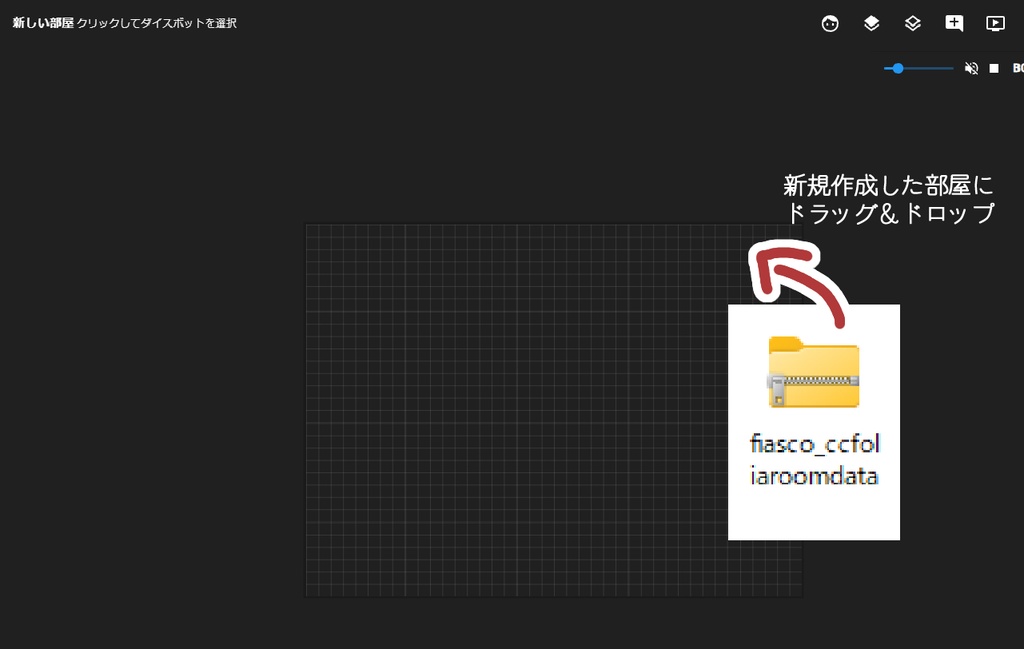This screenshot has height=649, width=1024.
Task: Open the screen panel with the monitor play icon
Action: point(994,23)
